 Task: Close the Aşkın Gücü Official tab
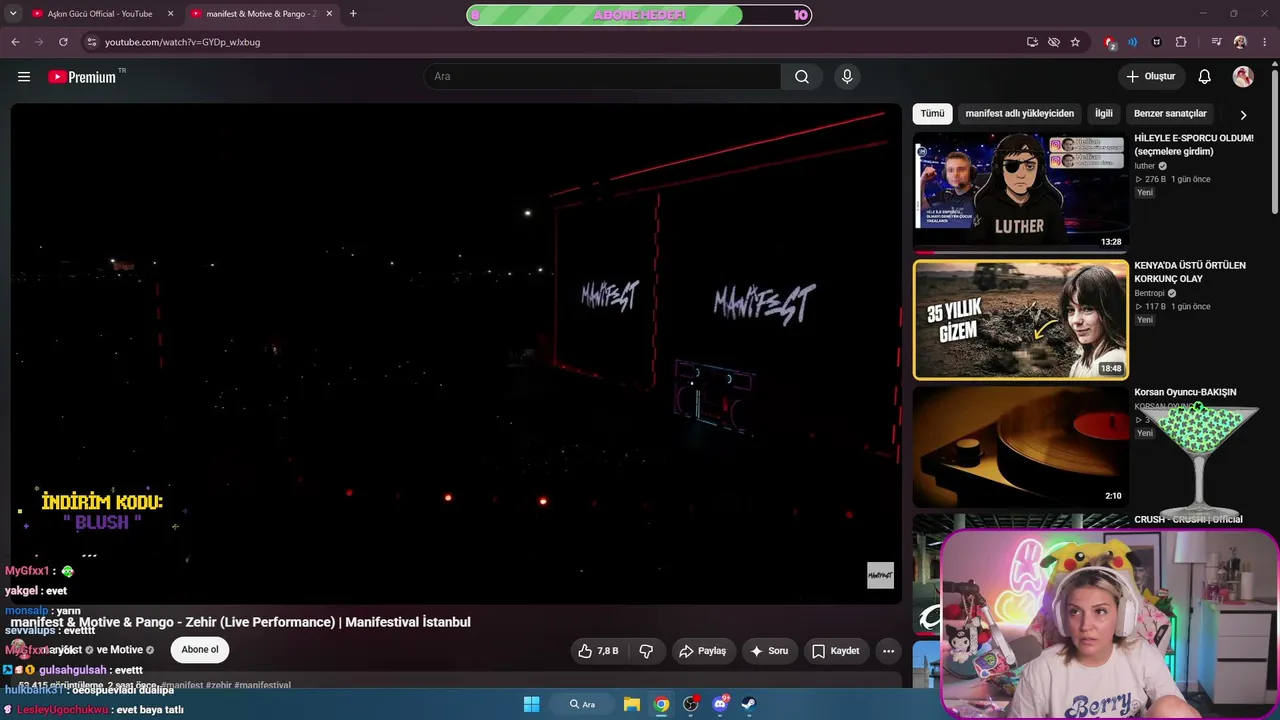tap(170, 14)
